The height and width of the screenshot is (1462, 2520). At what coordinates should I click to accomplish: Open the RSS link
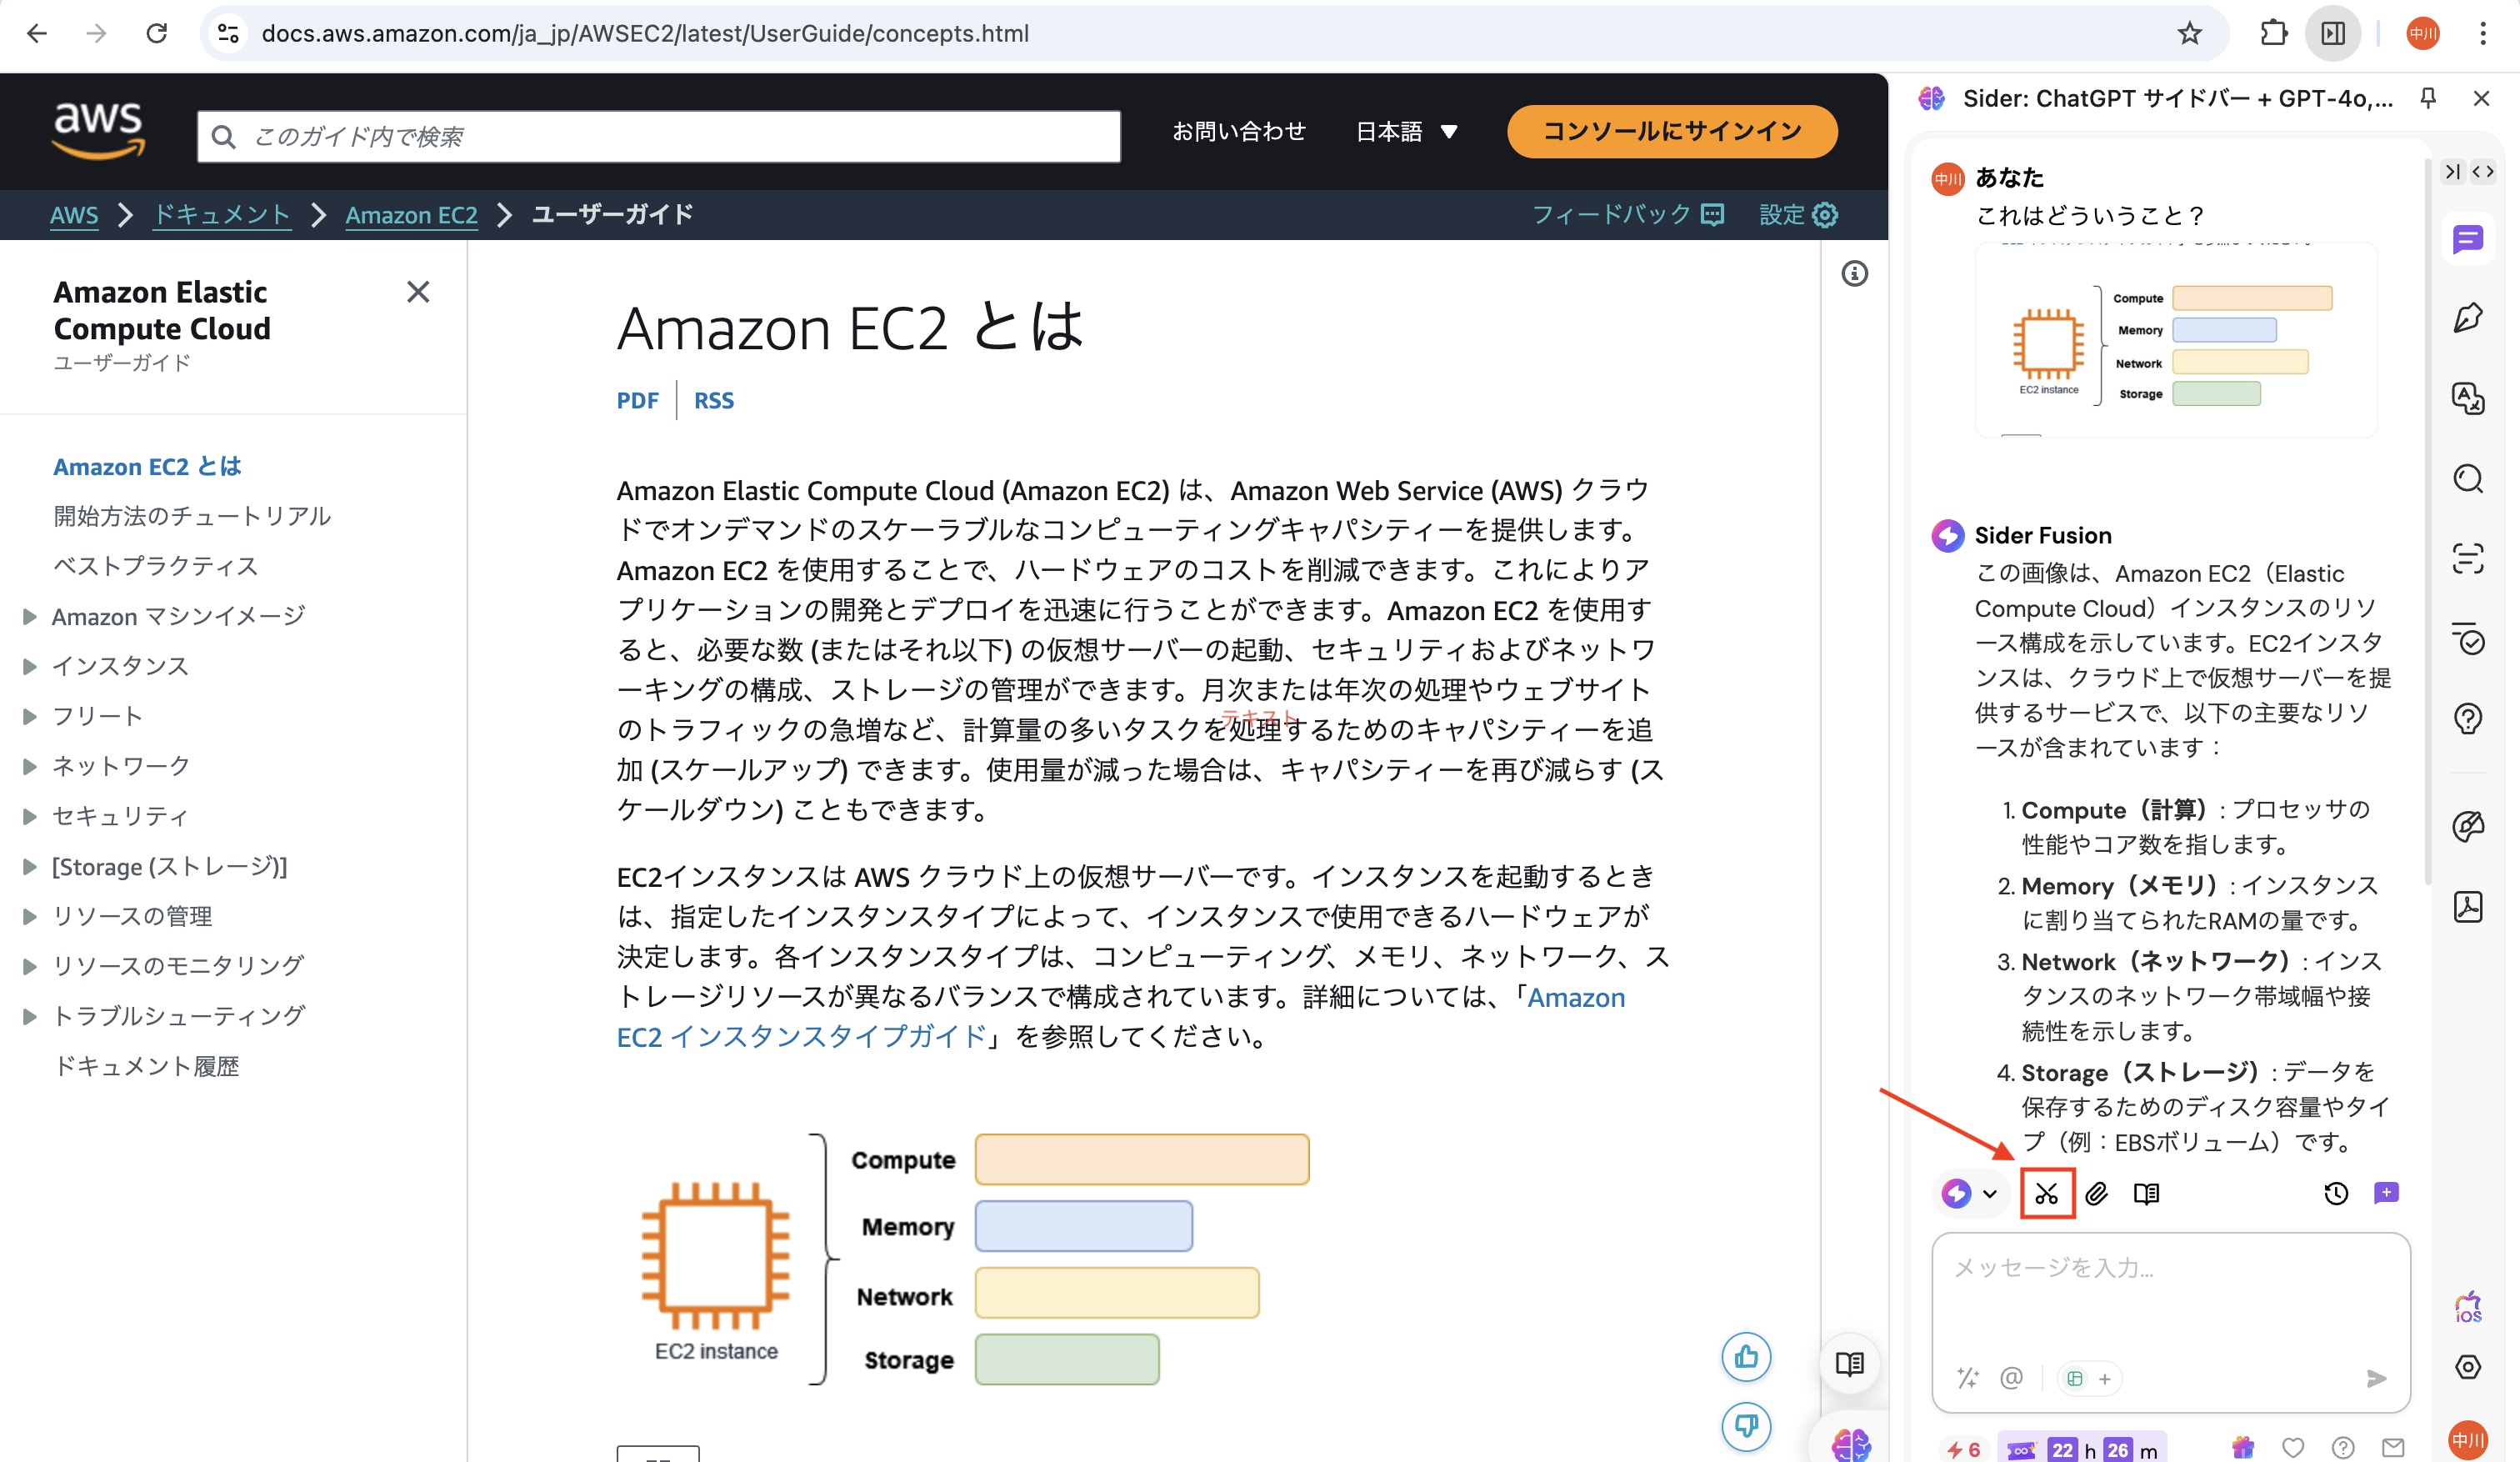tap(714, 400)
